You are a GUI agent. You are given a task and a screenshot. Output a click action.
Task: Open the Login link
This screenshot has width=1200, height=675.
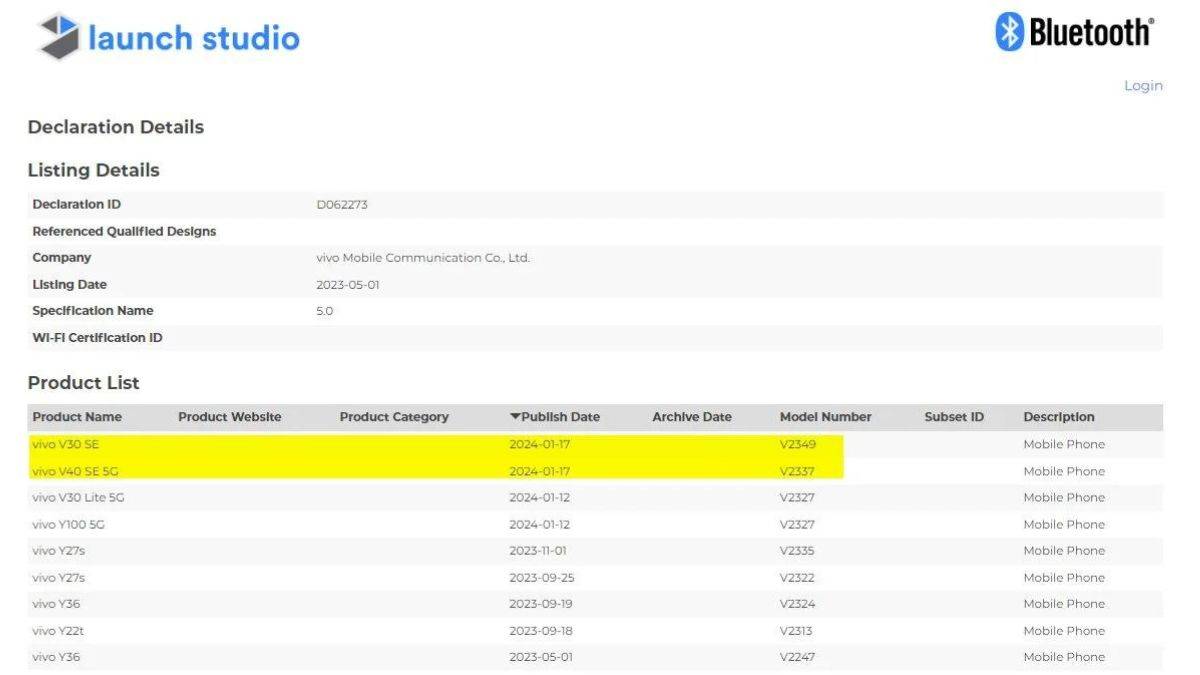[1143, 86]
